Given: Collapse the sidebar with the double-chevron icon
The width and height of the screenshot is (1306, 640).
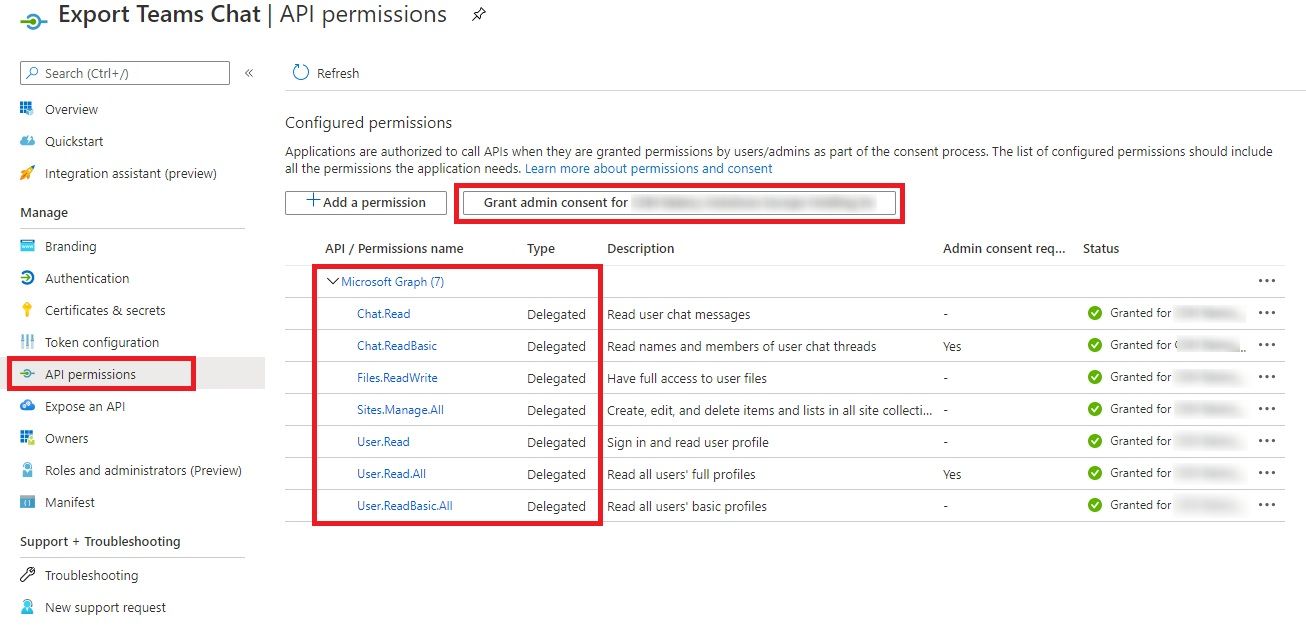Looking at the screenshot, I should [x=249, y=73].
